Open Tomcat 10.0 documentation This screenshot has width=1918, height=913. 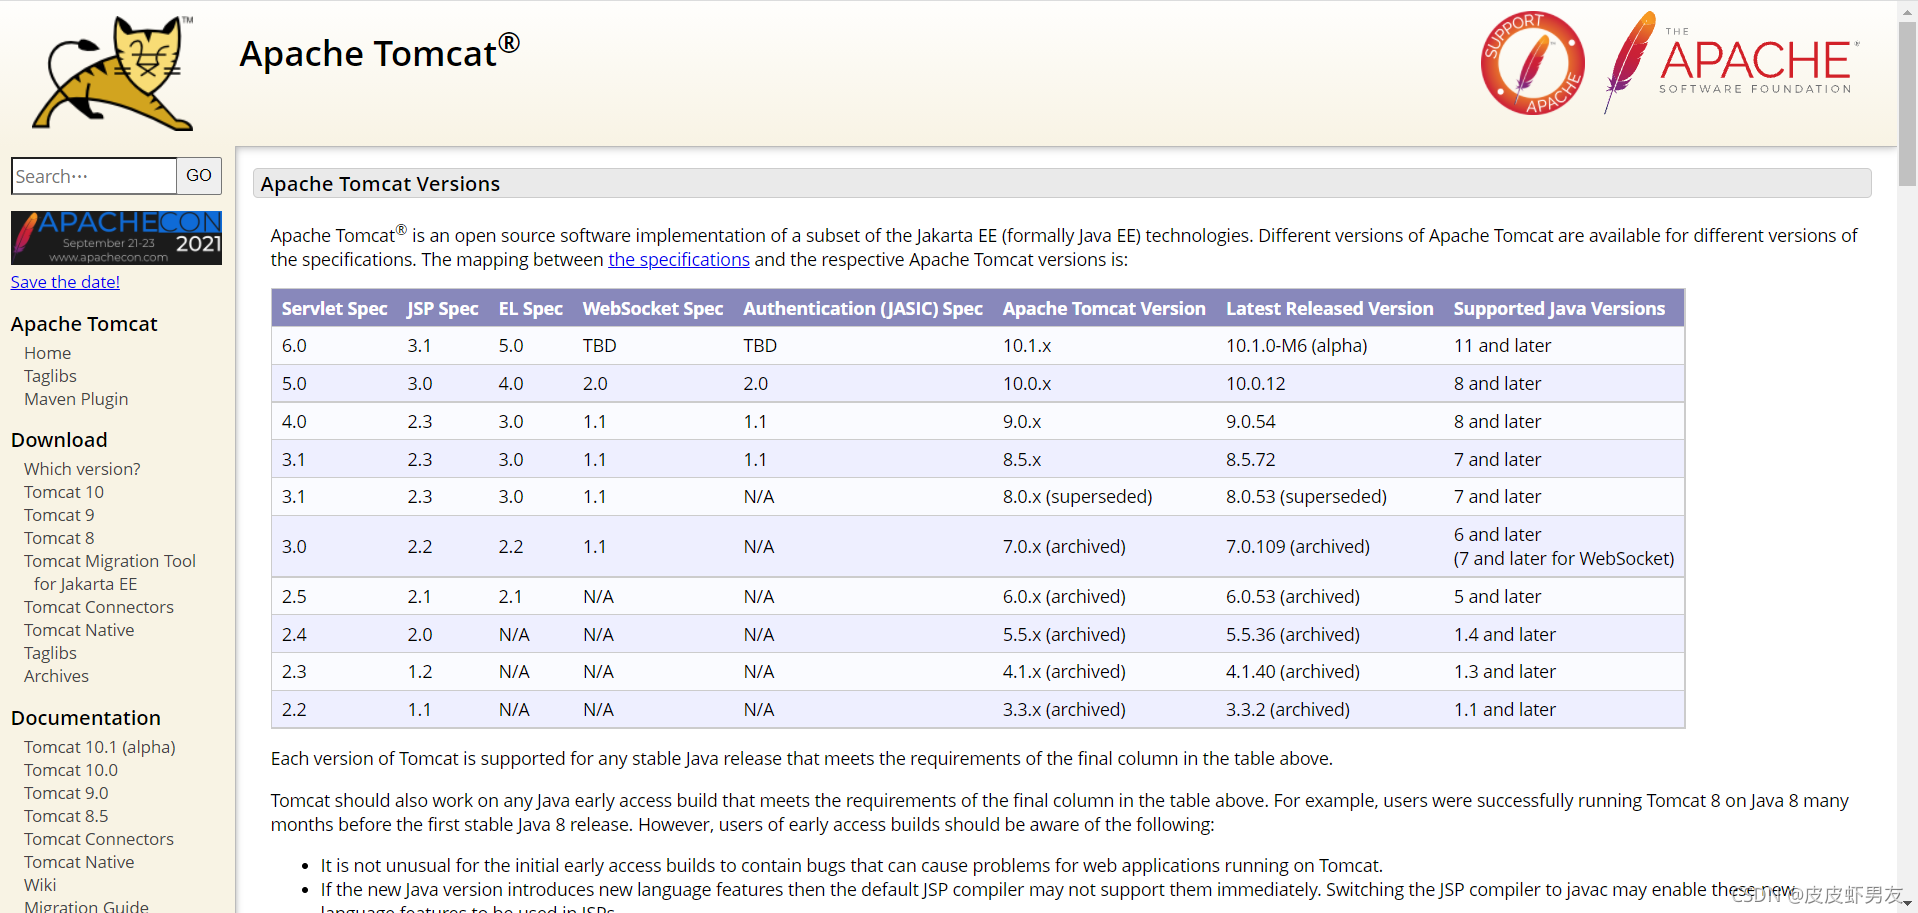pyautogui.click(x=71, y=770)
